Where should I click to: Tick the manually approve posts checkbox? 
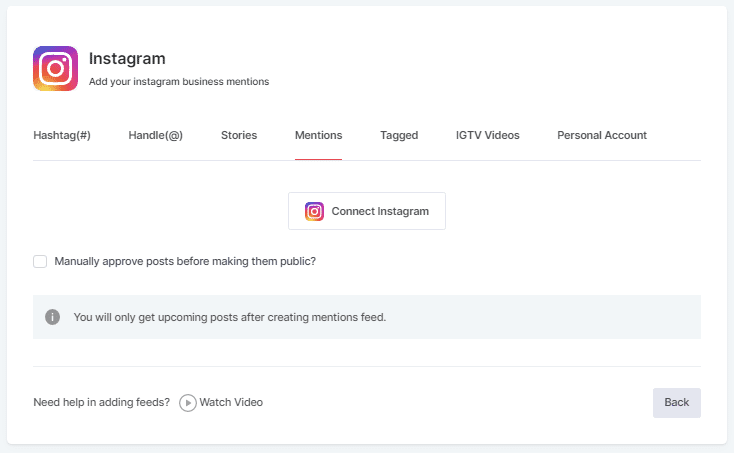pyautogui.click(x=40, y=261)
